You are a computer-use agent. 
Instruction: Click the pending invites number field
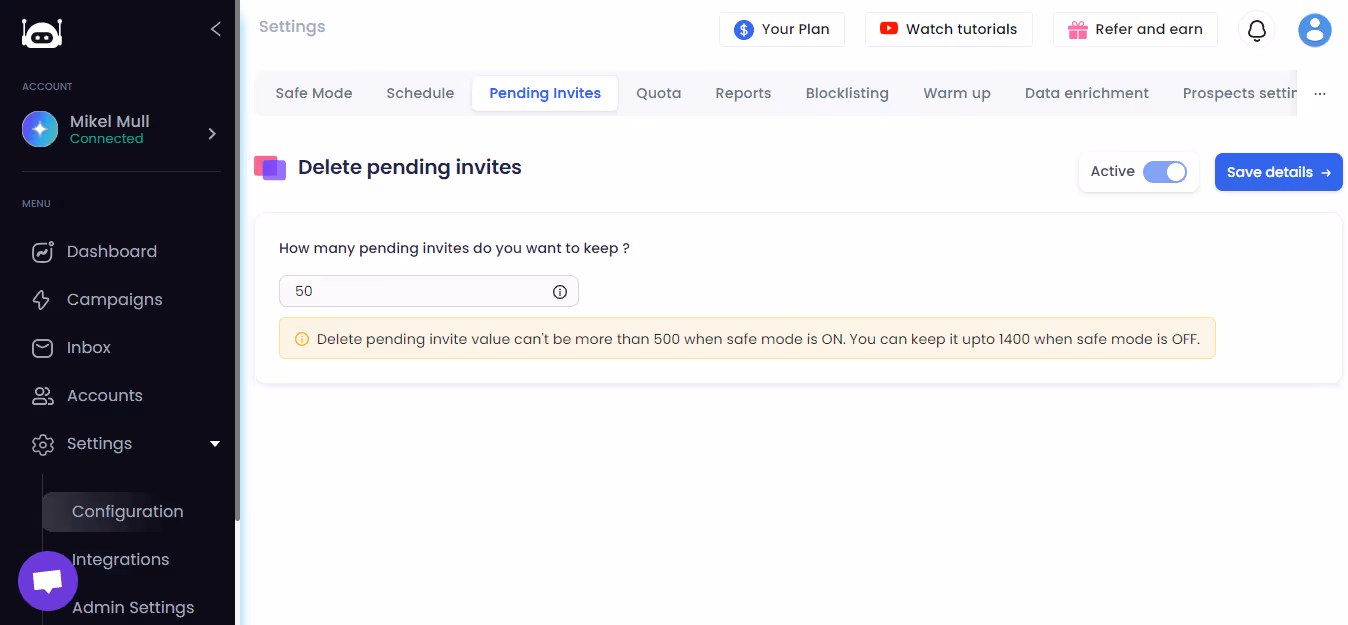click(x=420, y=291)
